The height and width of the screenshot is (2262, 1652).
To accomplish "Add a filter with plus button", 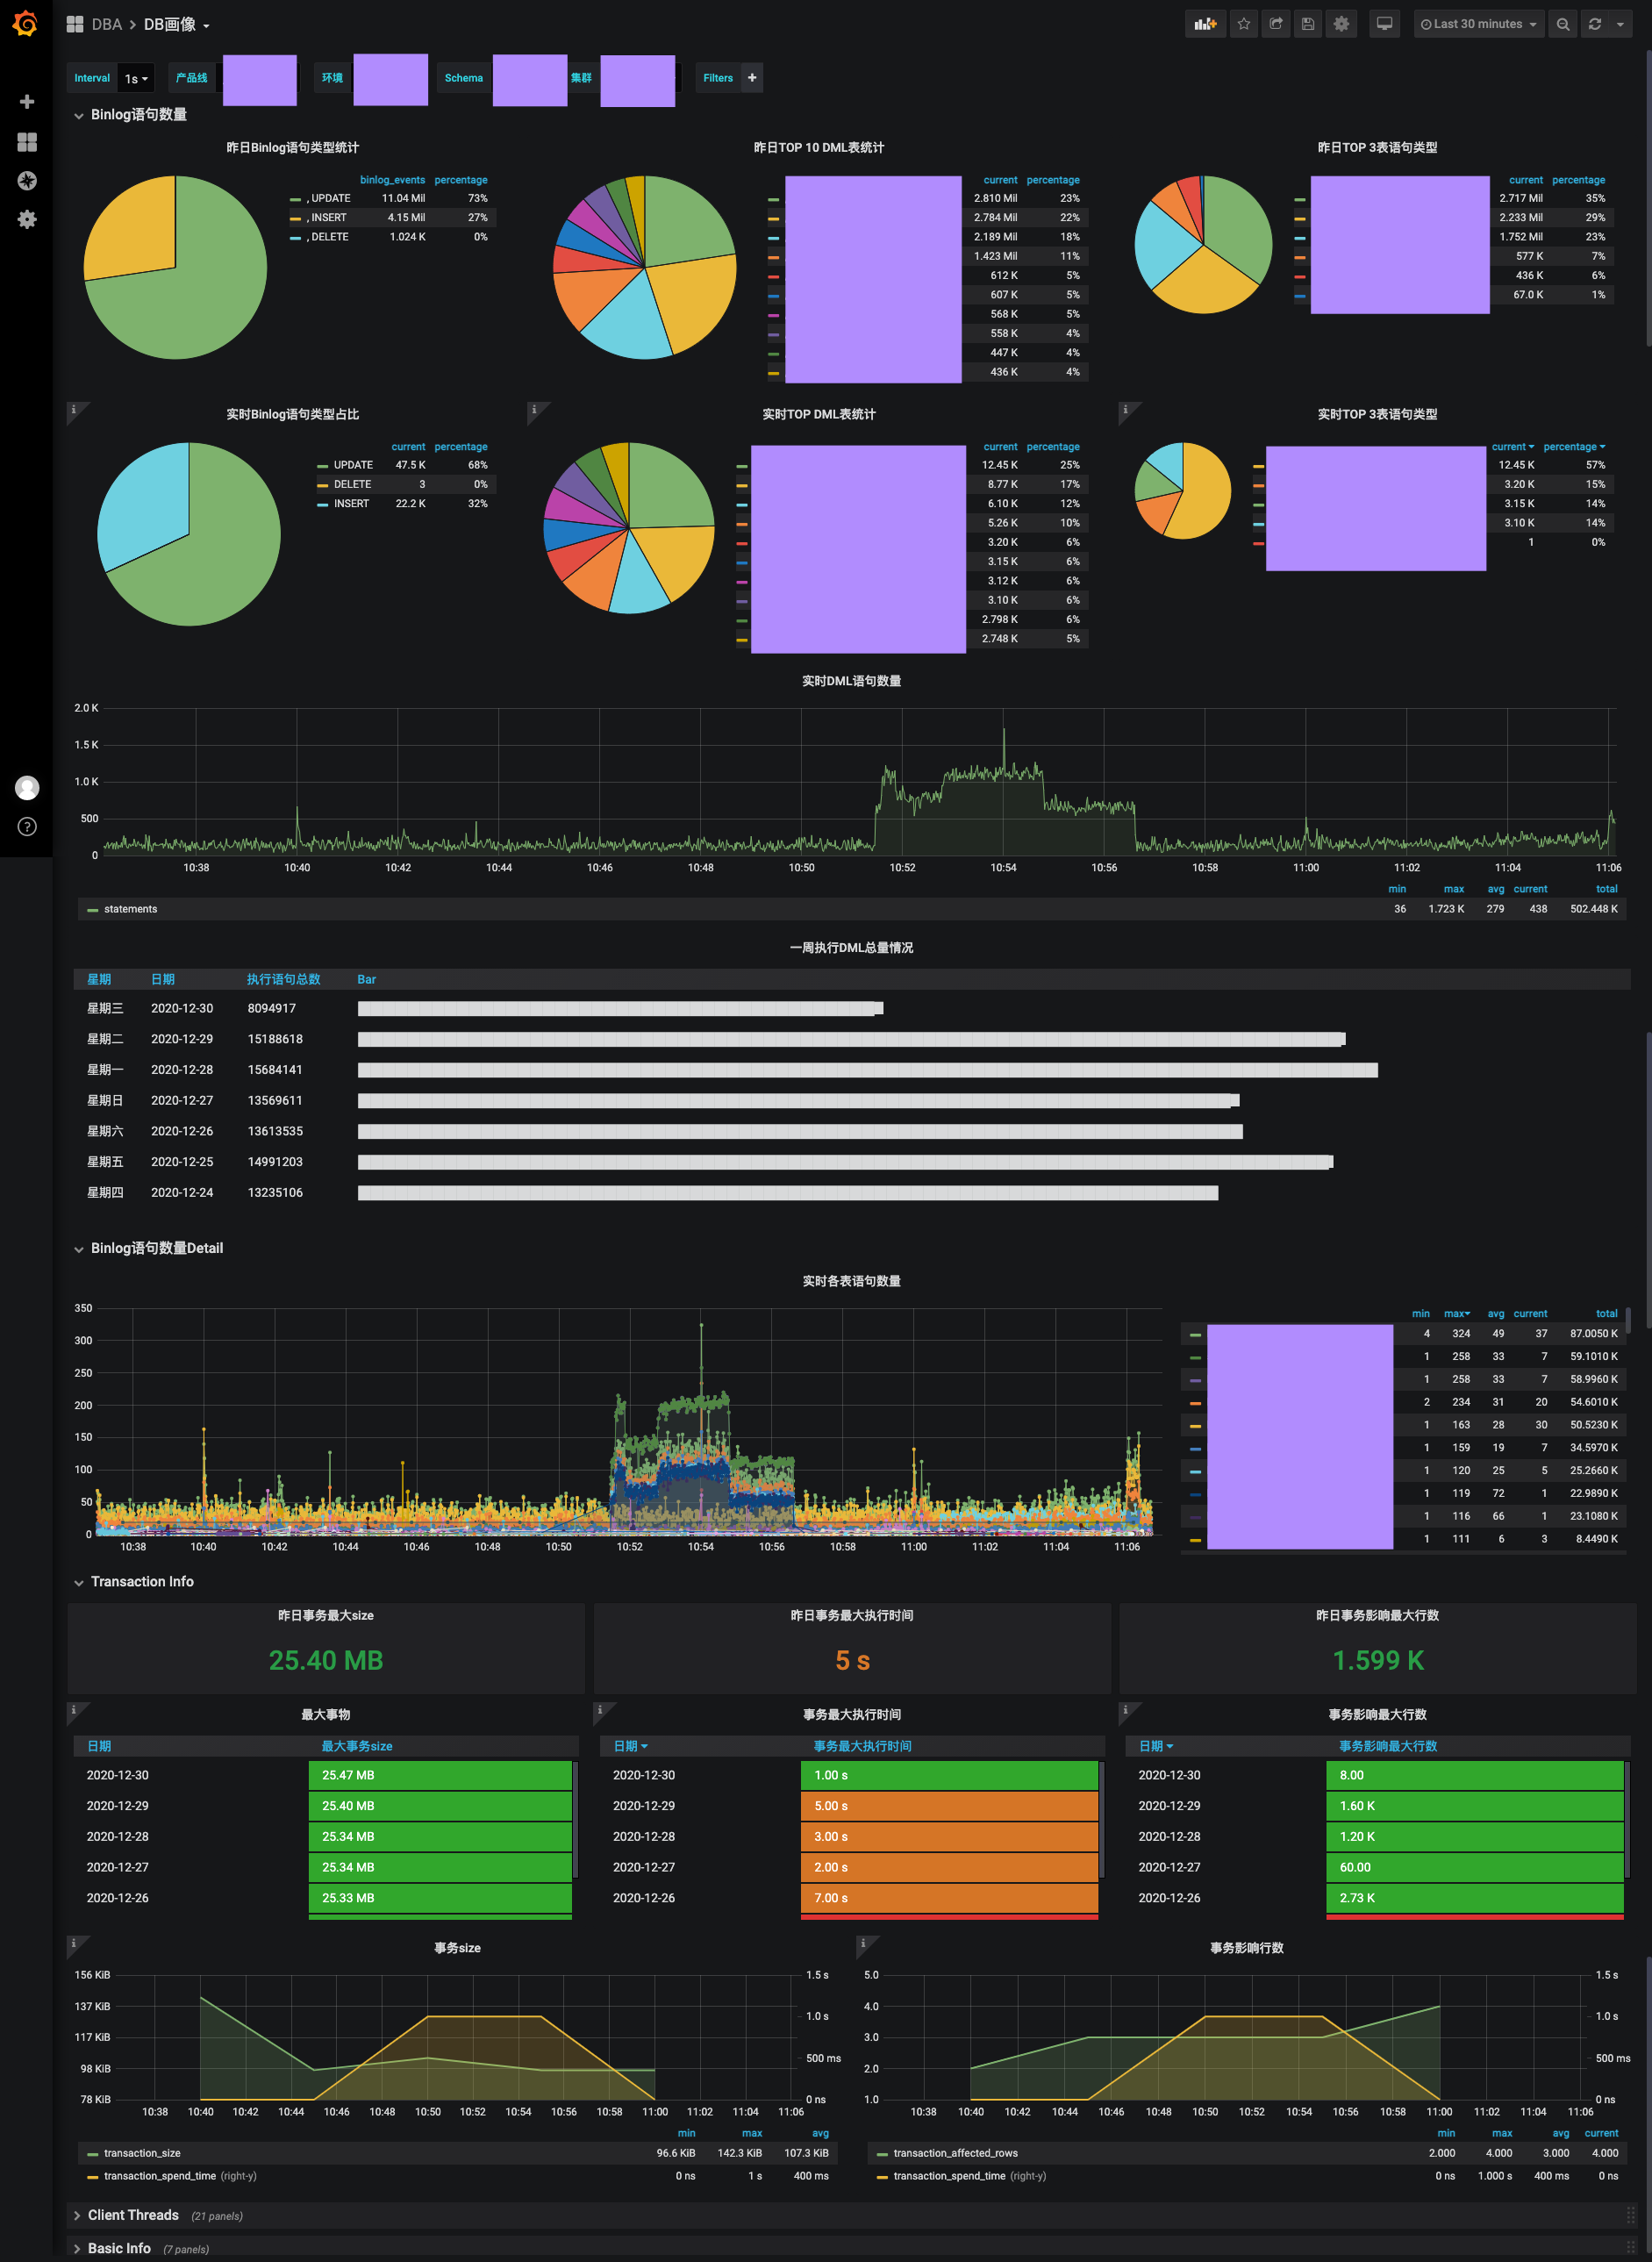I will (752, 78).
